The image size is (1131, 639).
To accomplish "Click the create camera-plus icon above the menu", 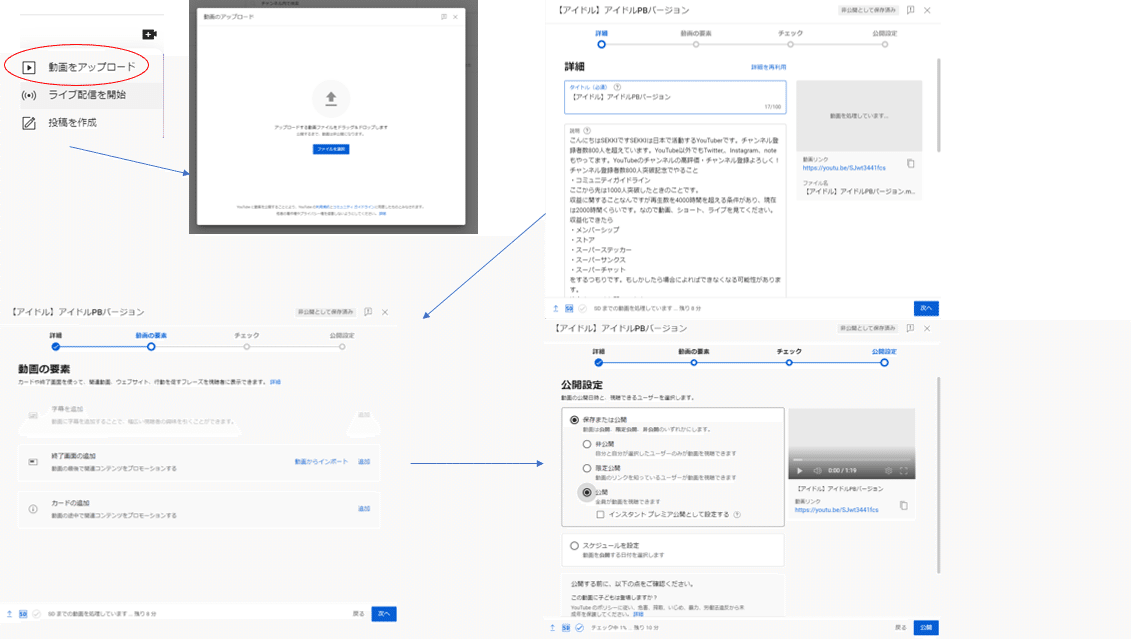I will coord(149,34).
